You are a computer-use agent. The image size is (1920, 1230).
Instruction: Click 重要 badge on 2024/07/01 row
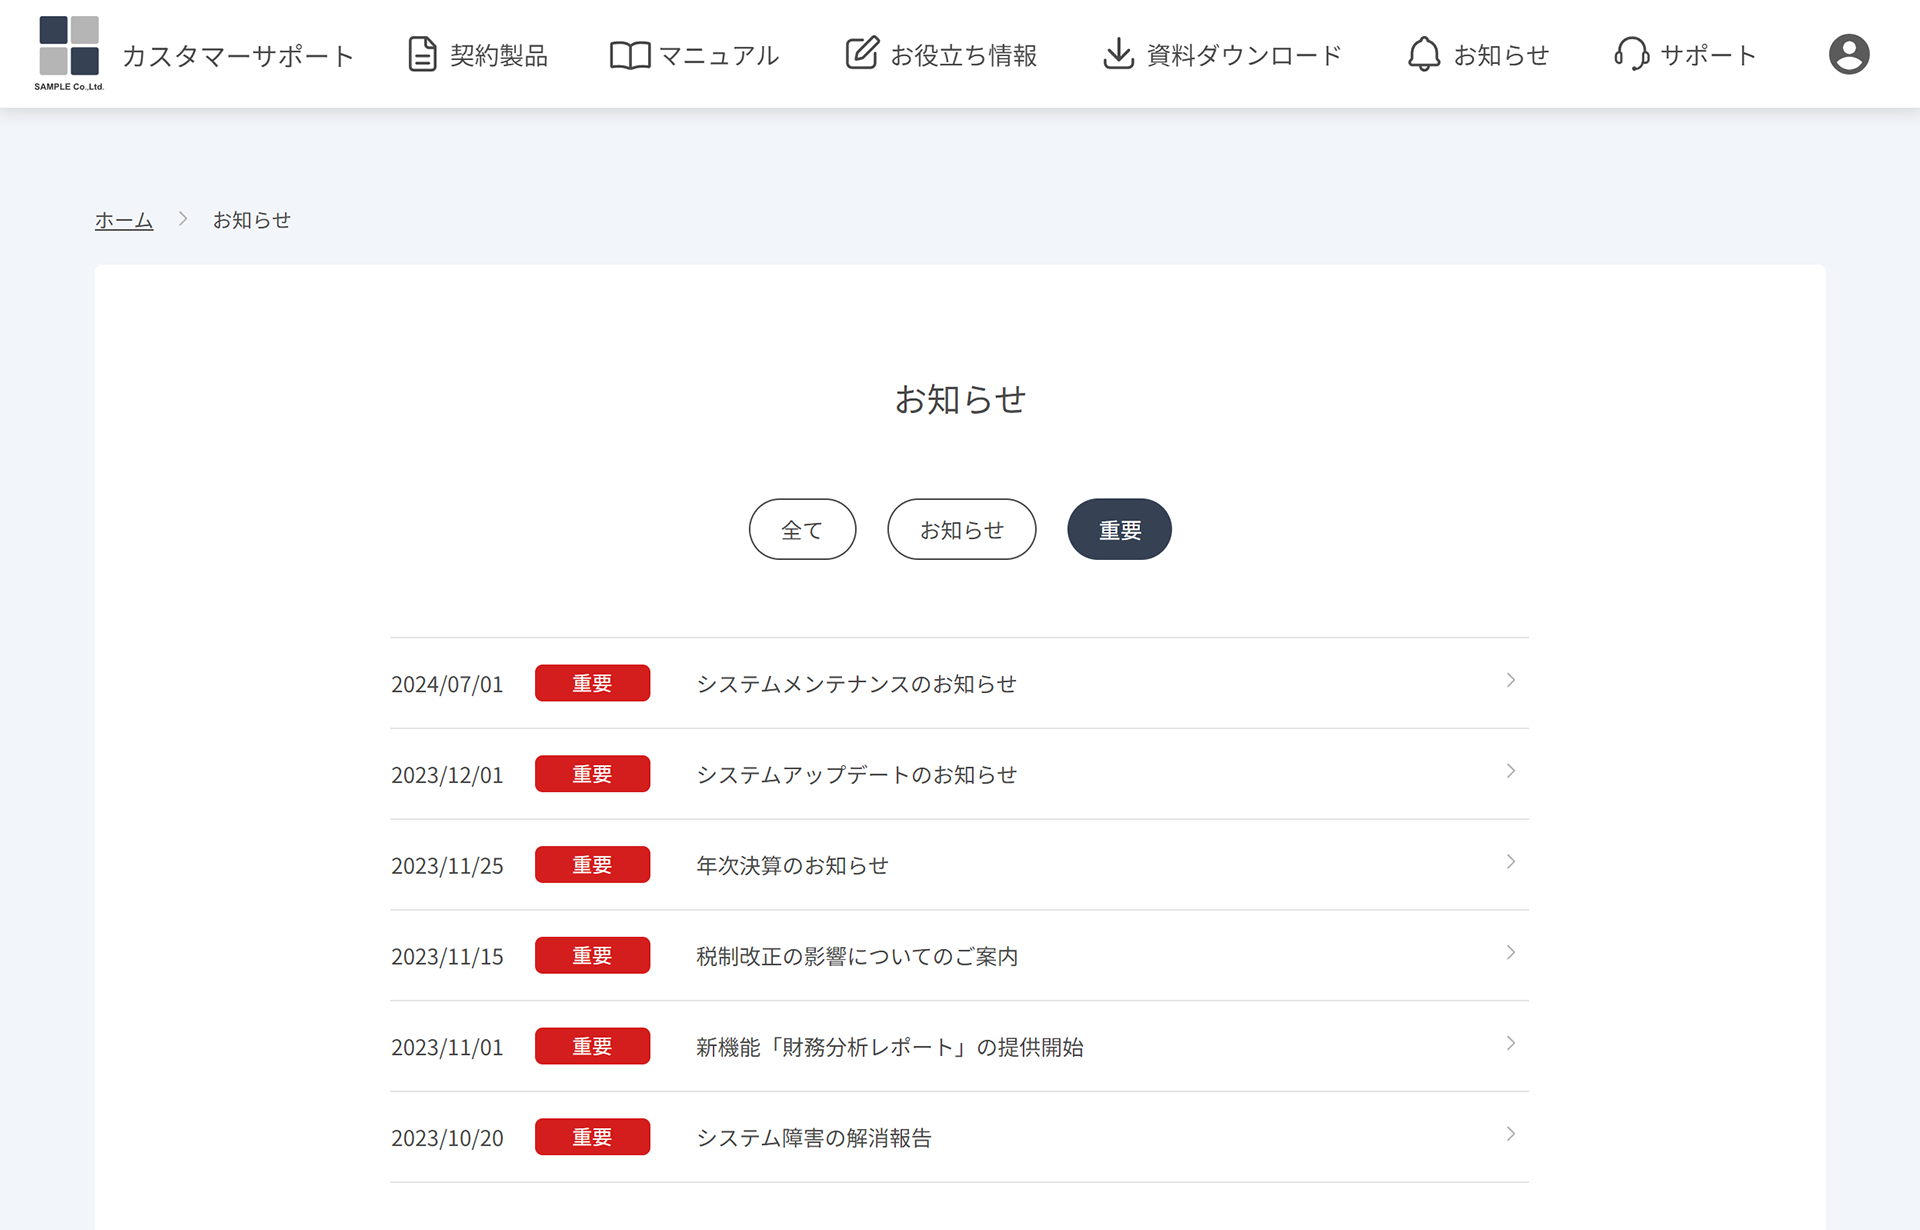point(592,683)
